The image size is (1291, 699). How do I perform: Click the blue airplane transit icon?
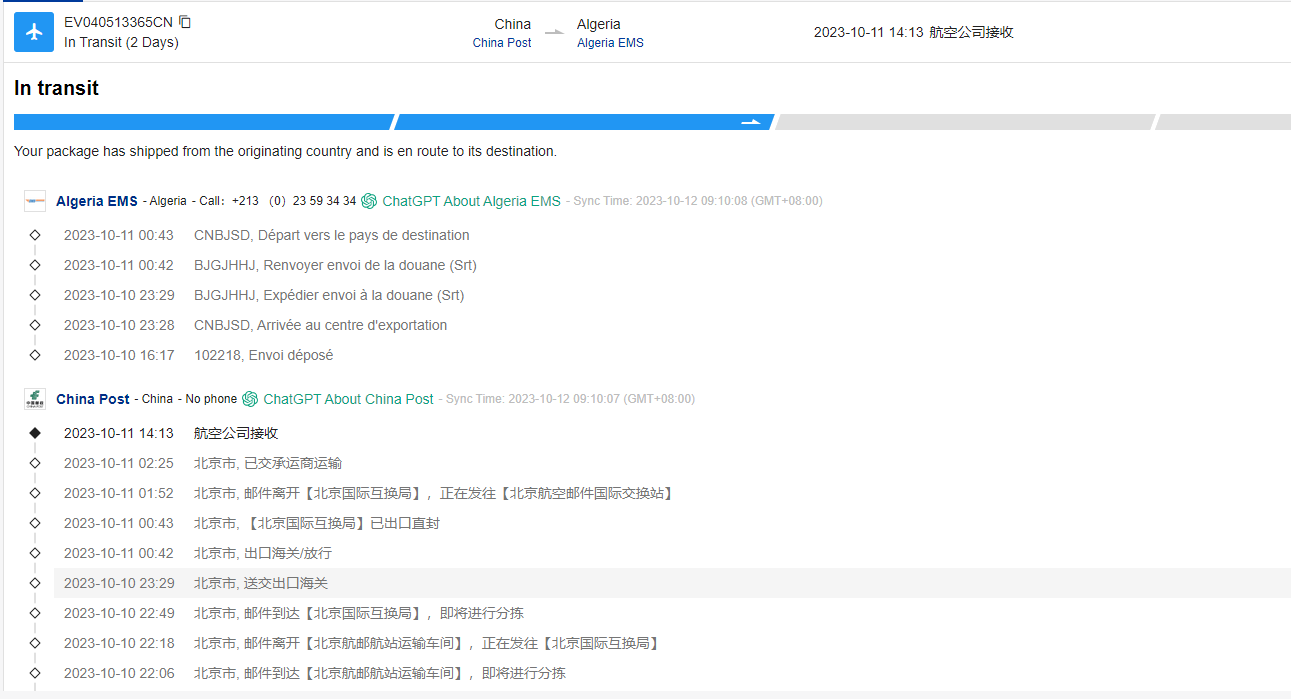(x=34, y=32)
